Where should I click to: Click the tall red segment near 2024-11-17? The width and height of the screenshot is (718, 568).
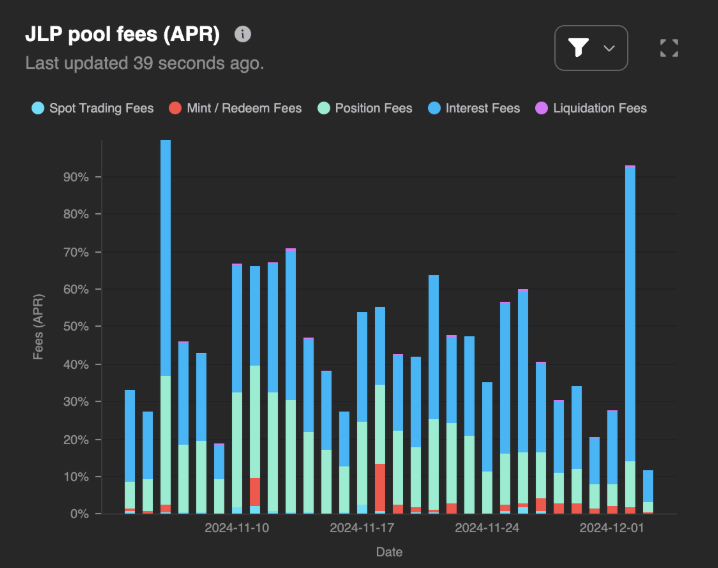[x=380, y=488]
